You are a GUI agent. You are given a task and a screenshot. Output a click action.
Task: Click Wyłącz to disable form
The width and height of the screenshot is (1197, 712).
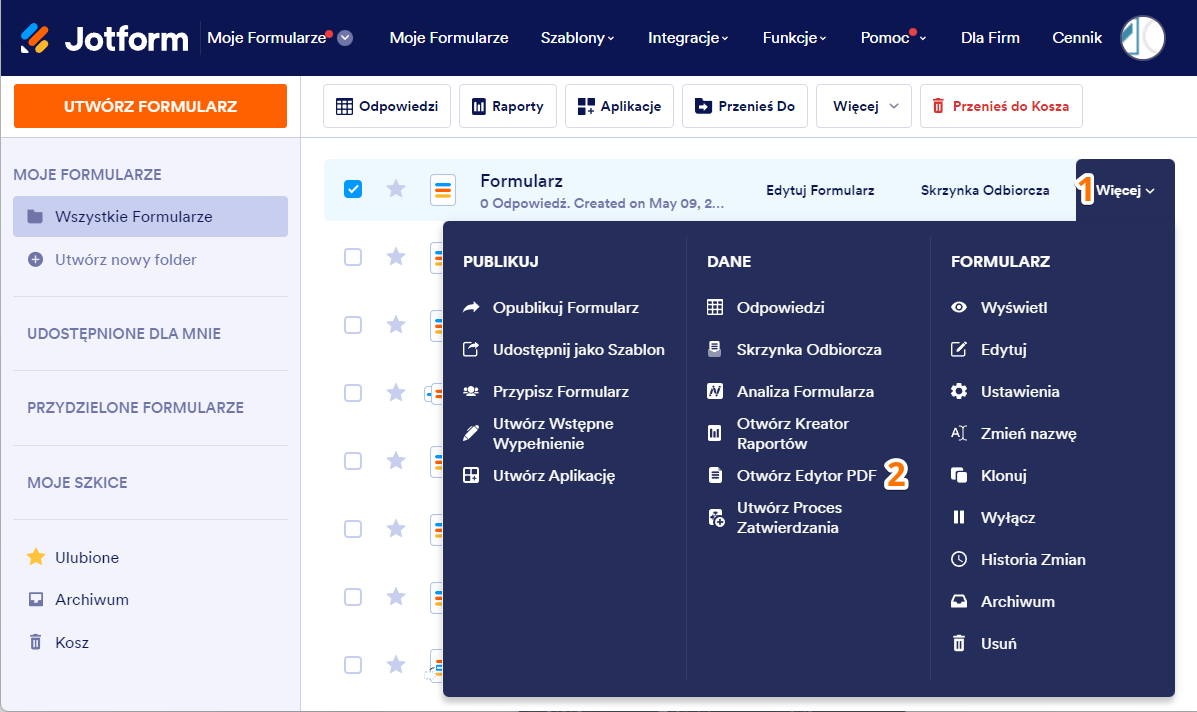(993, 517)
